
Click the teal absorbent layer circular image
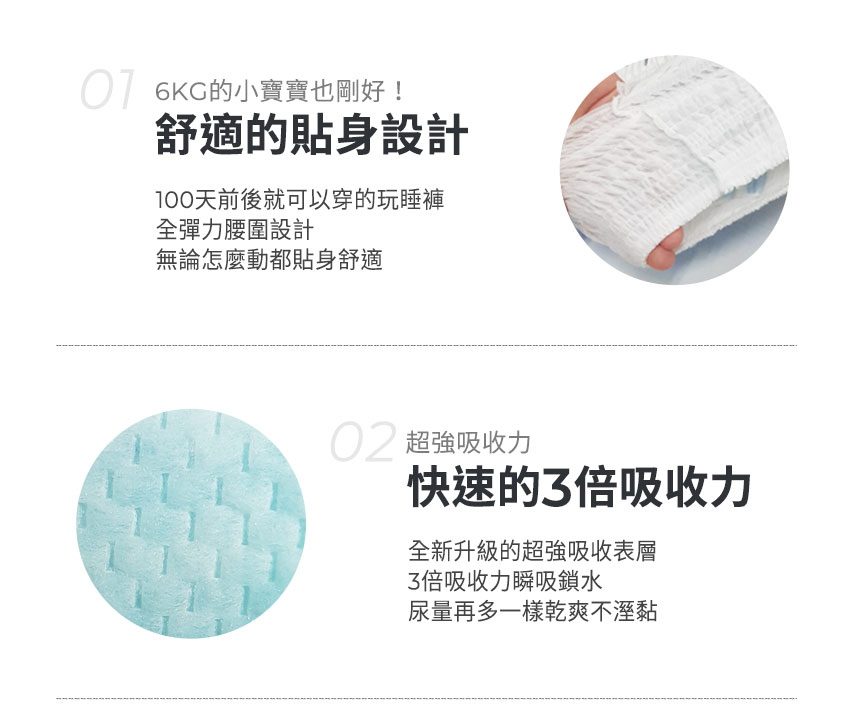click(191, 523)
